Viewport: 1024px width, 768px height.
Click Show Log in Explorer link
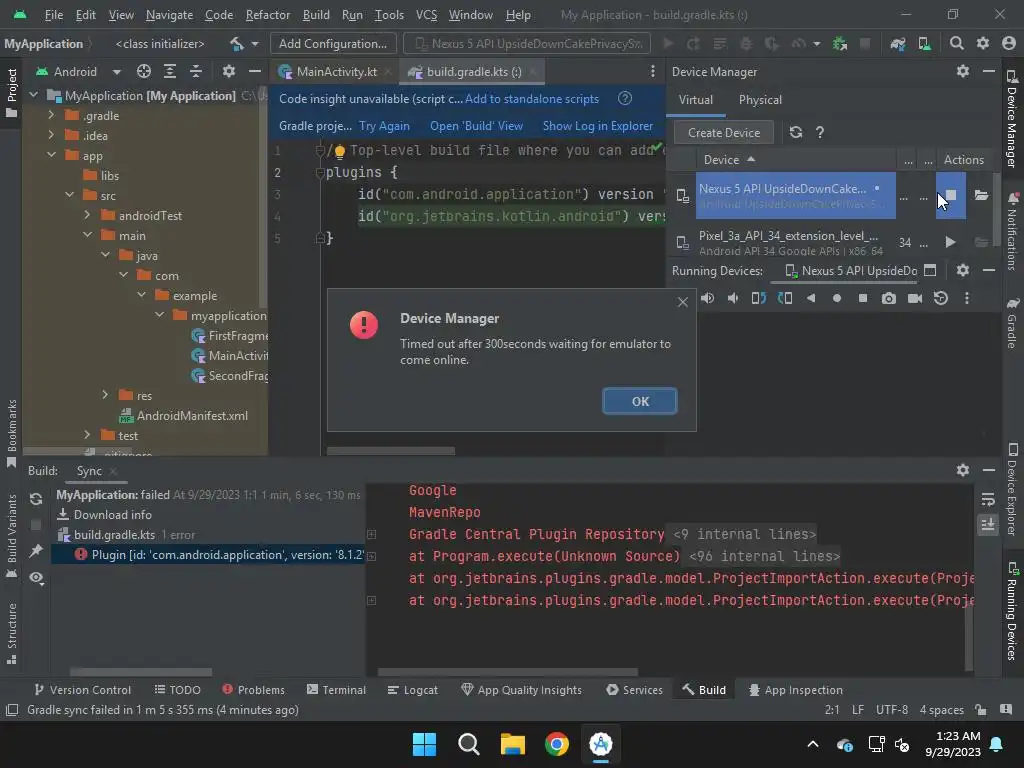point(598,126)
